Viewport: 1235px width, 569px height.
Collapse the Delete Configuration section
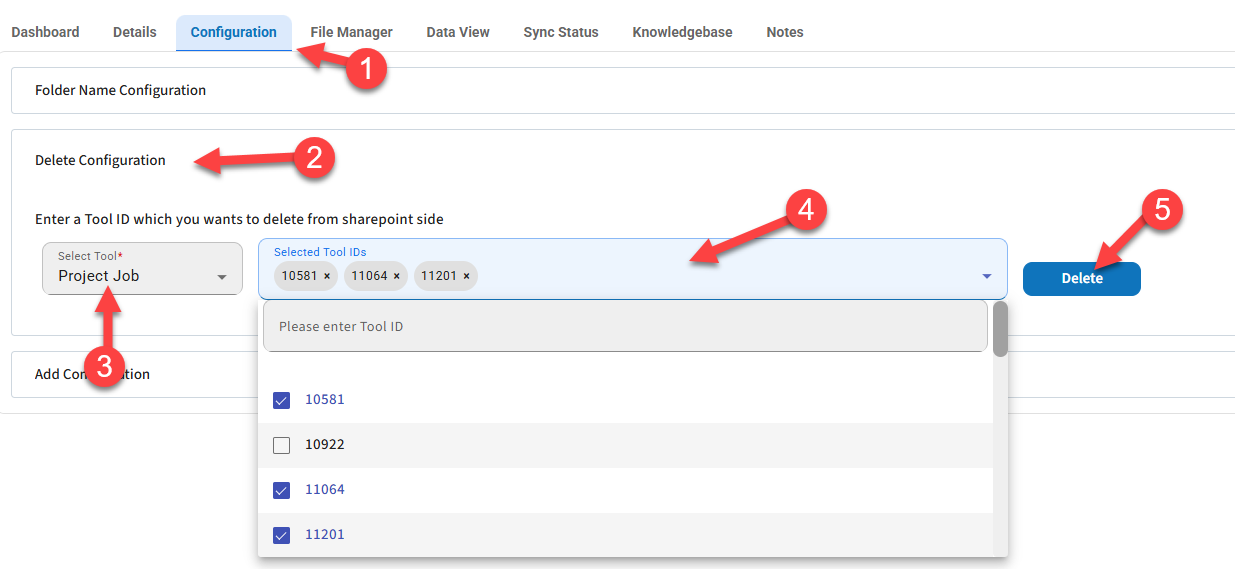(100, 160)
